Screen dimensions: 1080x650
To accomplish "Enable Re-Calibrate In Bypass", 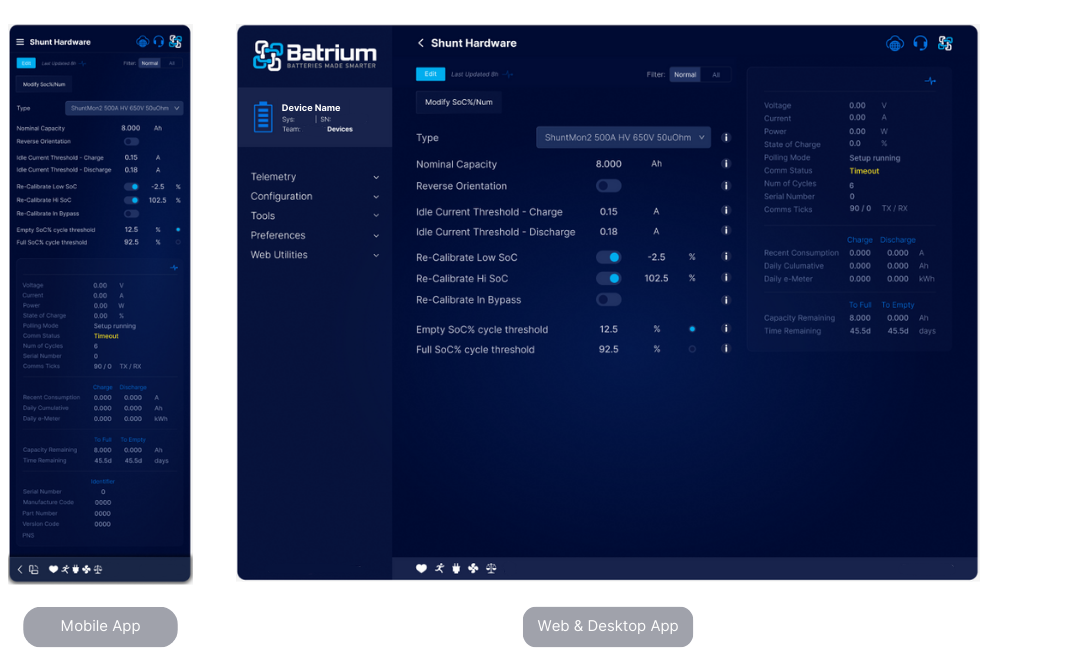I will click(x=608, y=299).
